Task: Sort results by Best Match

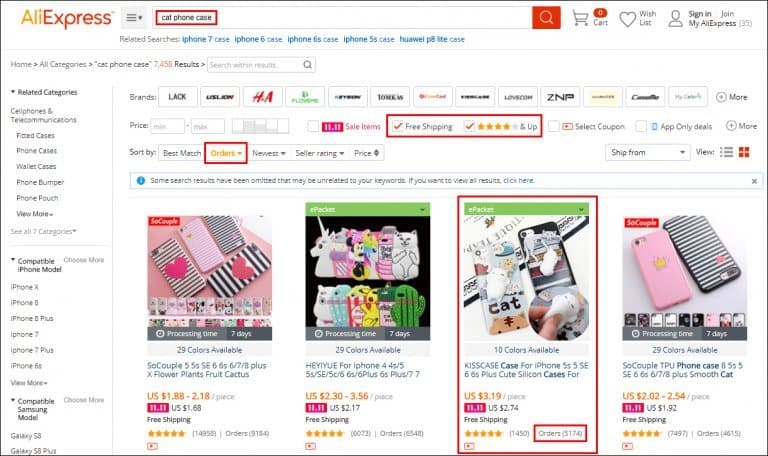Action: (182, 153)
